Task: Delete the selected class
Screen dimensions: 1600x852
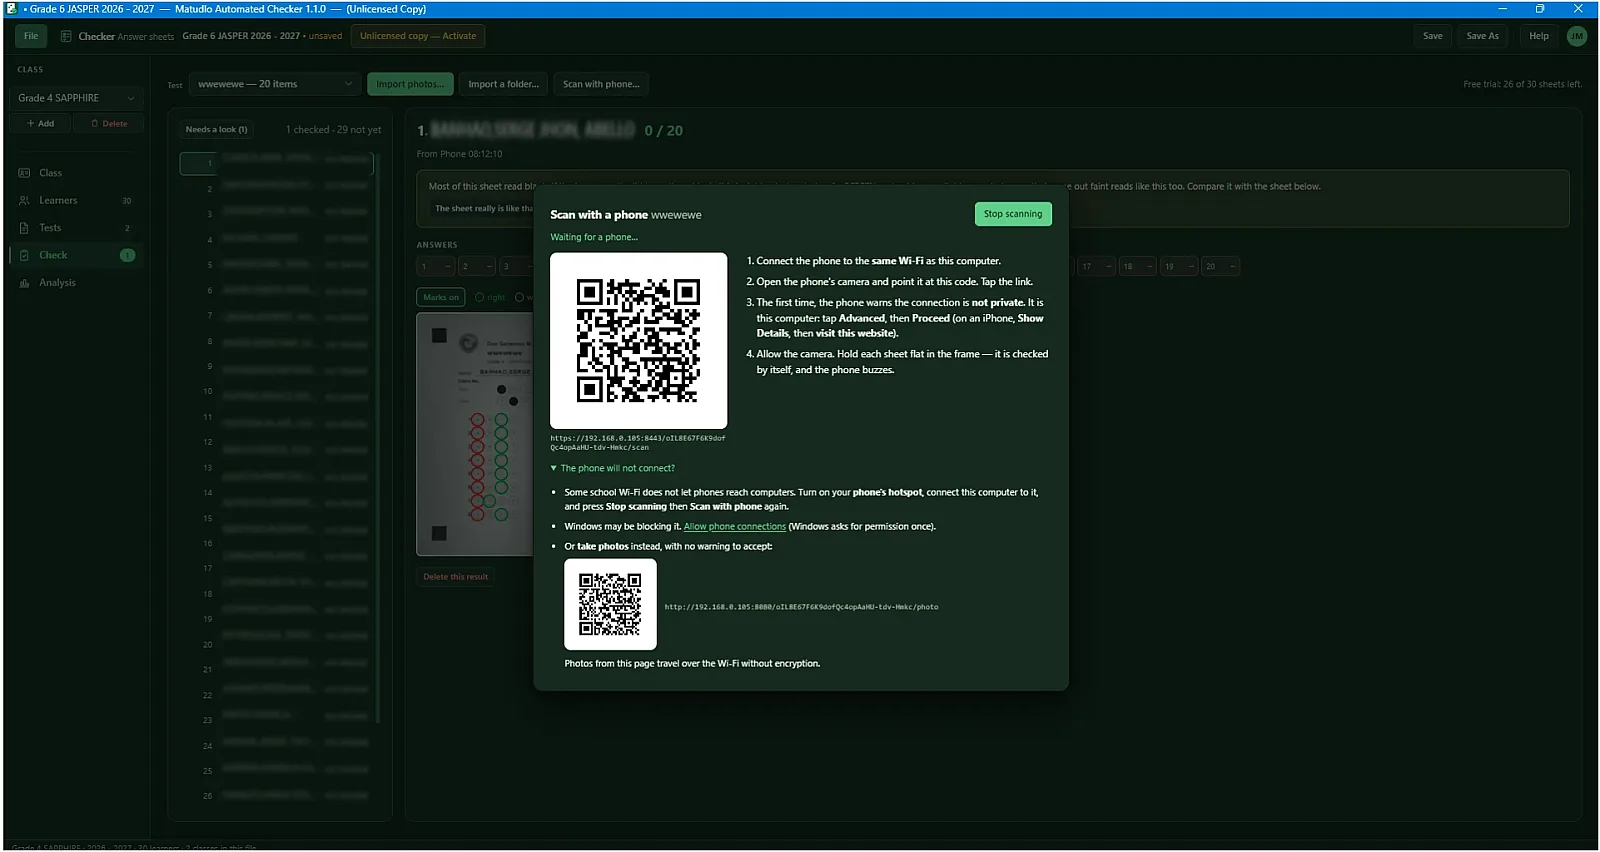Action: (x=109, y=124)
